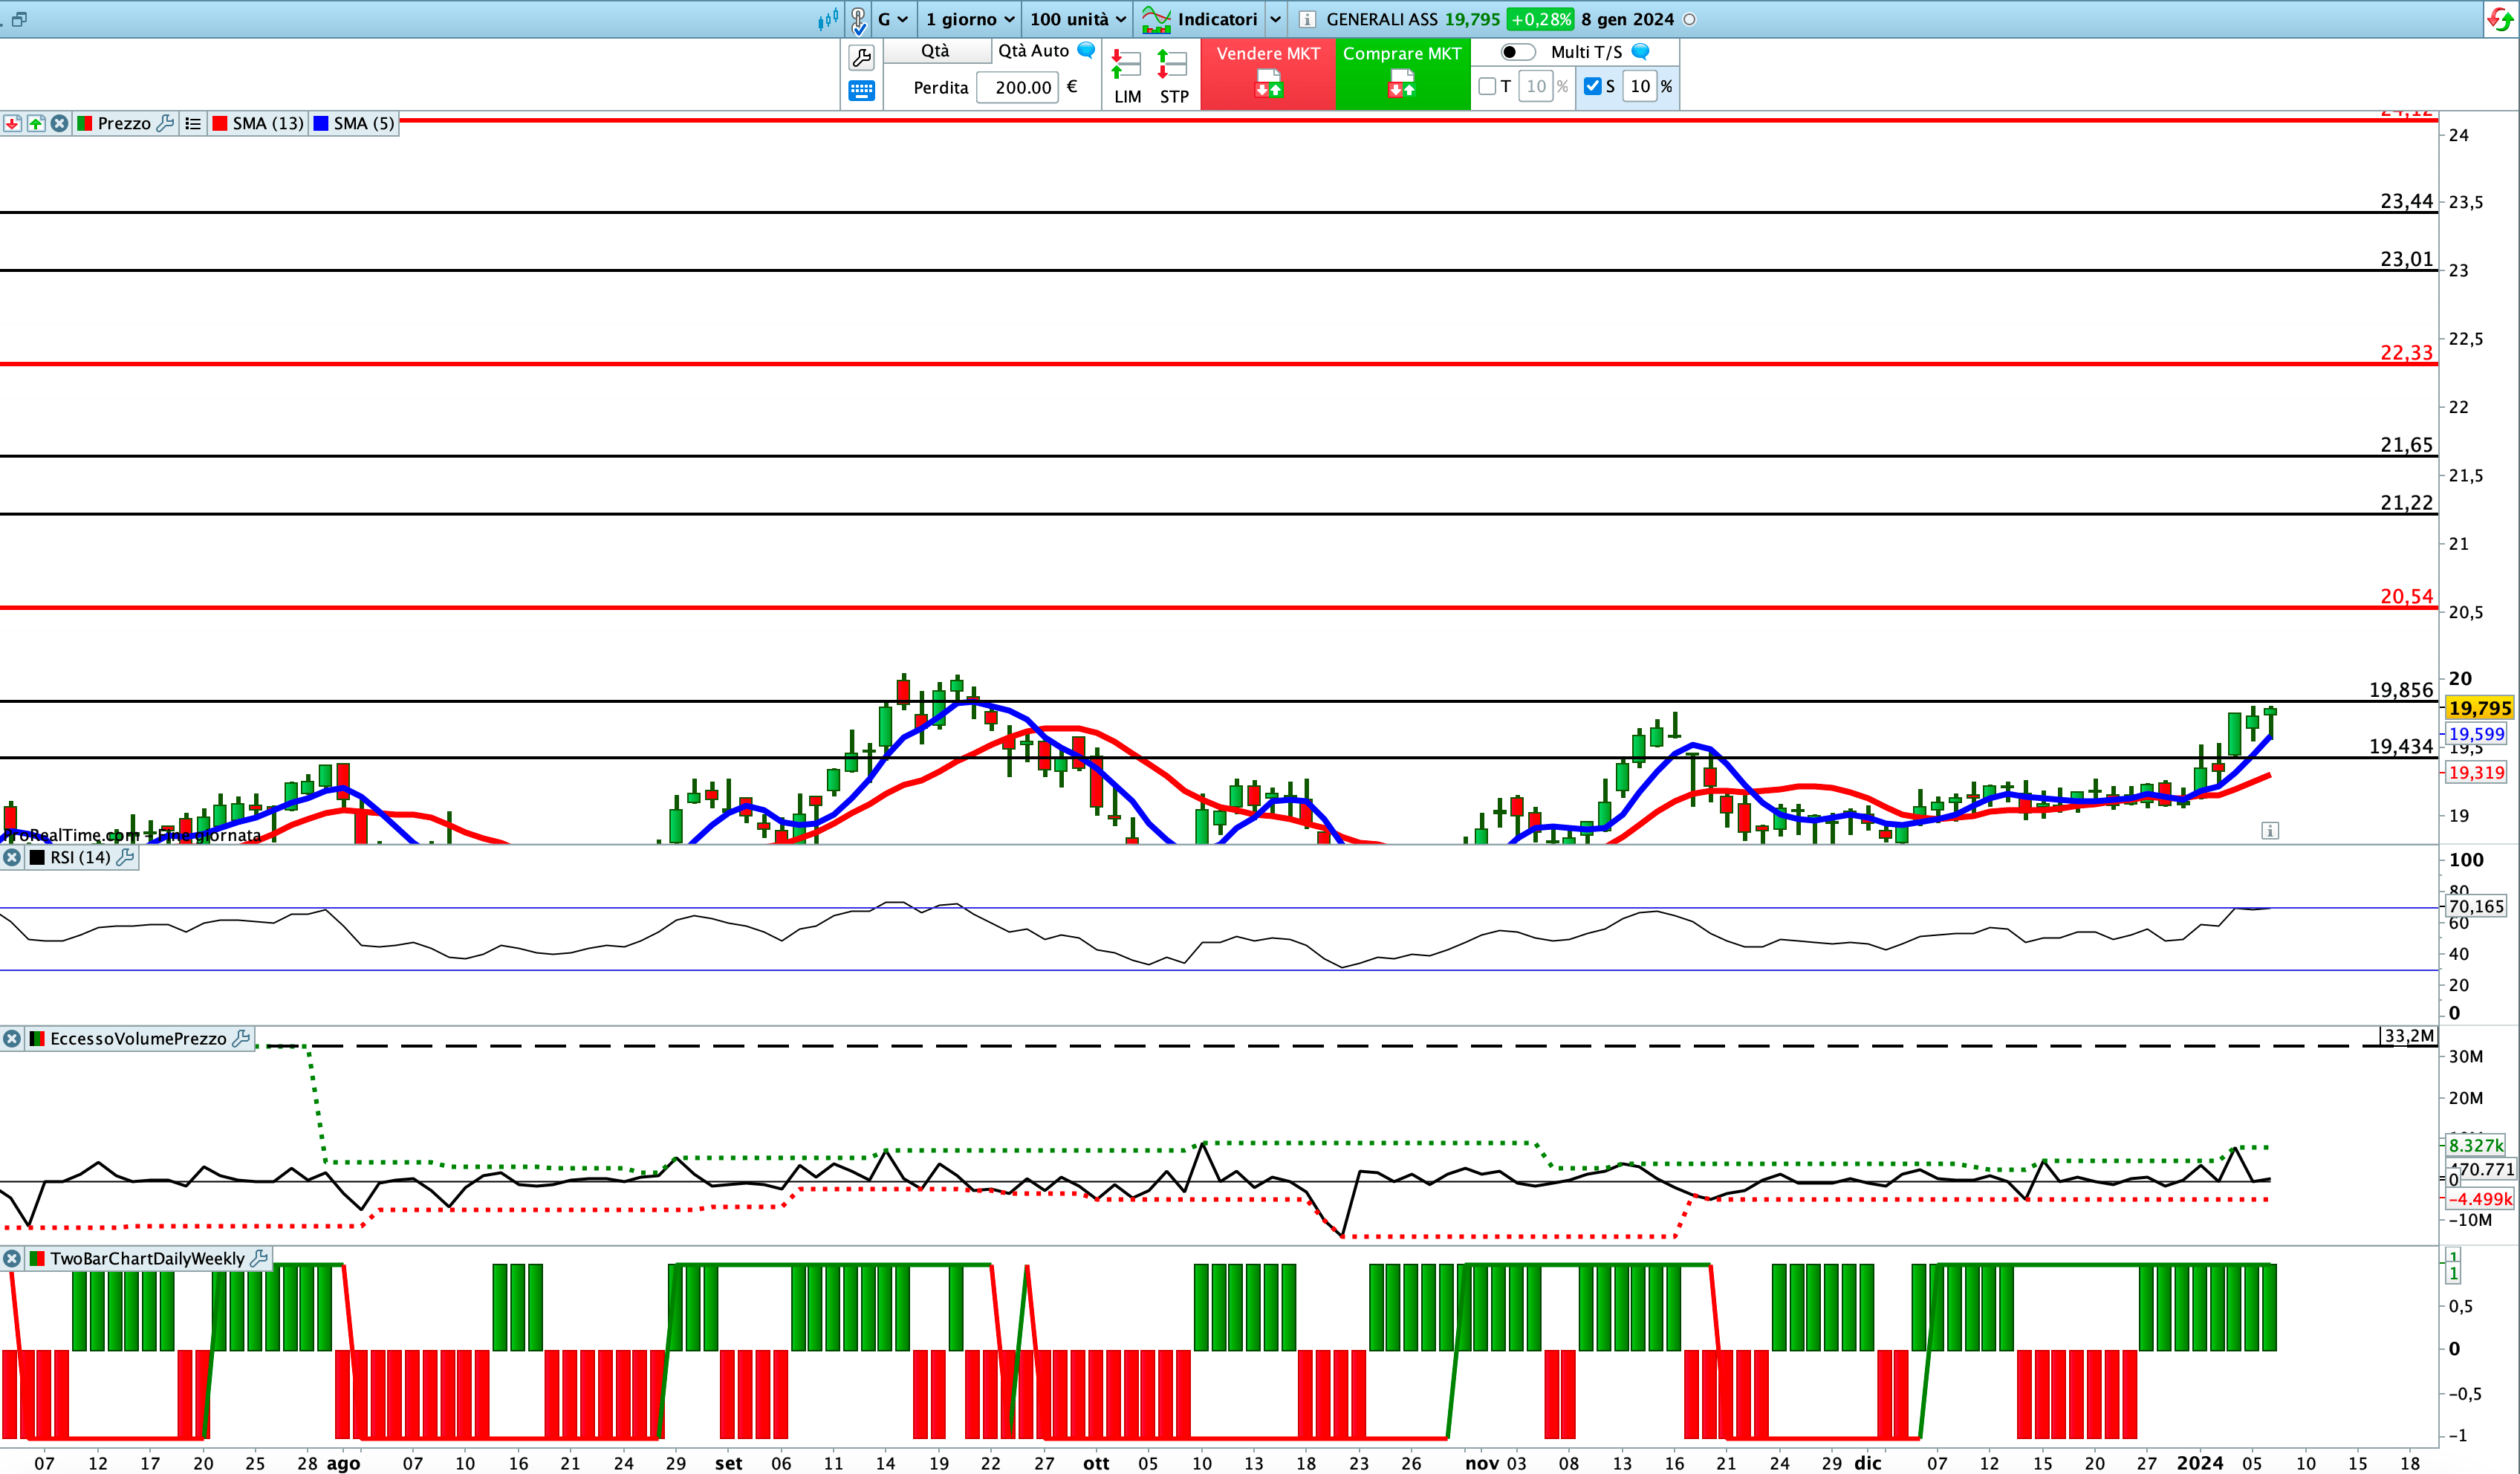Click the Prezzo settings wrench icon
Viewport: 2520px width, 1474px height.
[166, 123]
